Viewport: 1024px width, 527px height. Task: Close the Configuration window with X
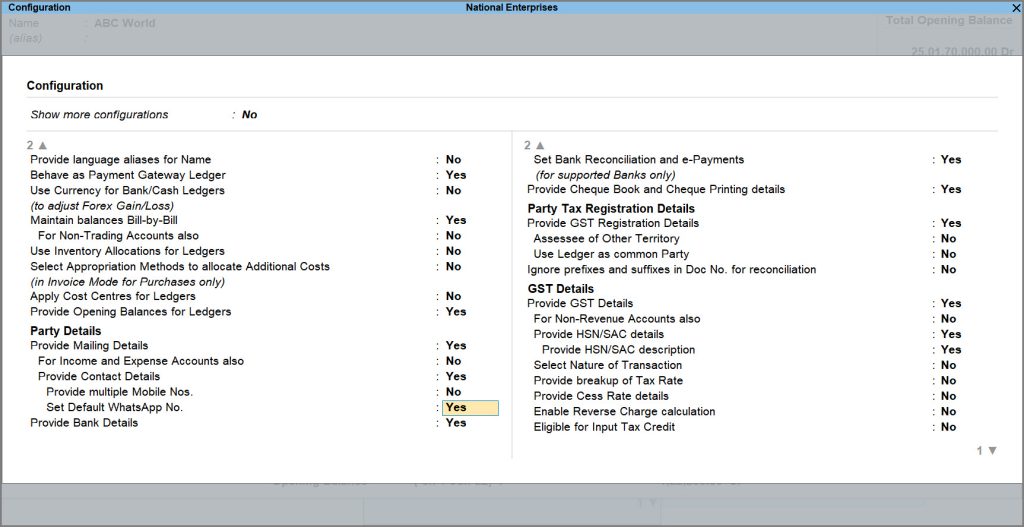point(1016,7)
